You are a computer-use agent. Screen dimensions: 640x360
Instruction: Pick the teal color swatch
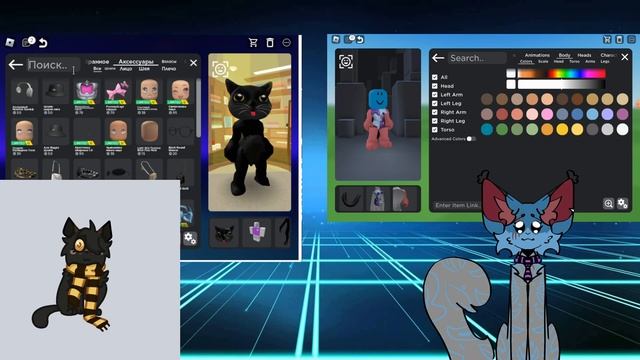(x=487, y=129)
